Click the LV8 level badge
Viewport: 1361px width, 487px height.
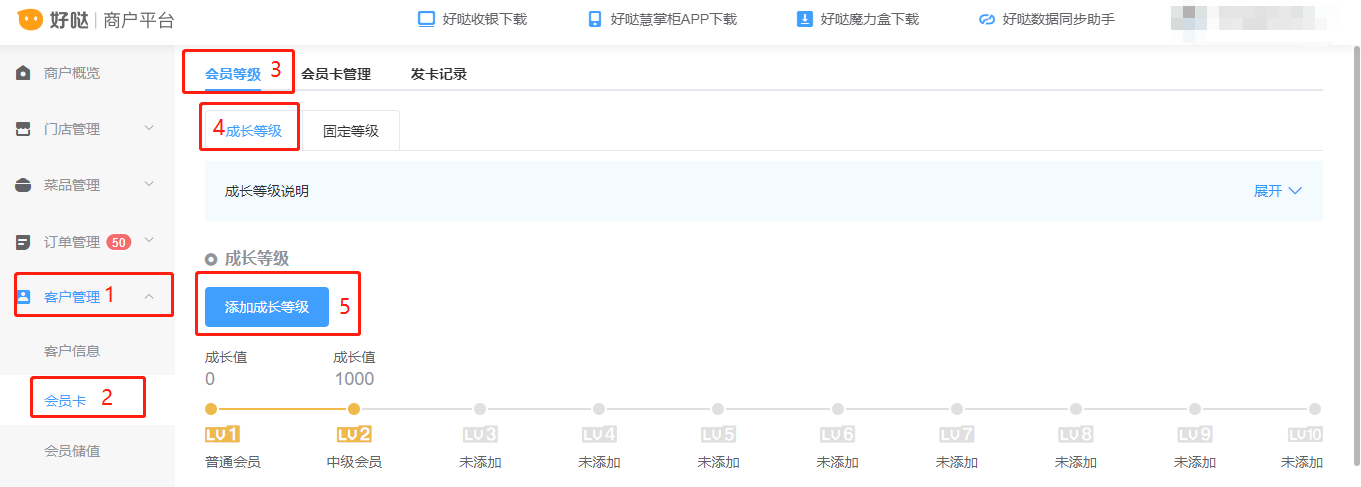coord(1076,434)
